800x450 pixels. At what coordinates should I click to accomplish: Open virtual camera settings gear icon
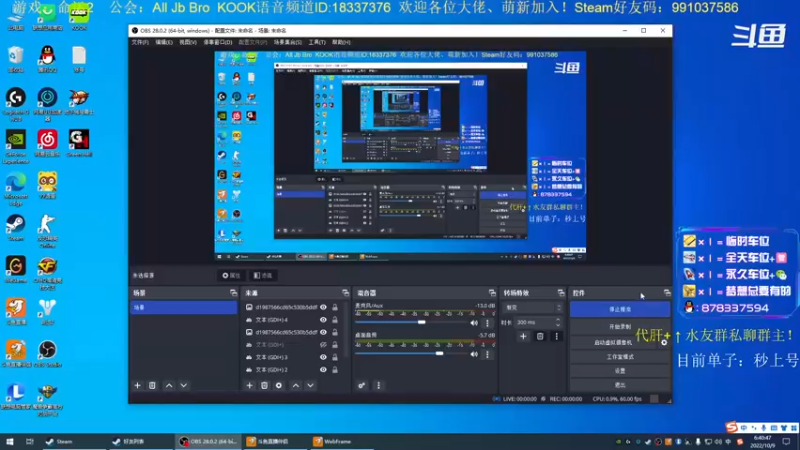coord(664,342)
